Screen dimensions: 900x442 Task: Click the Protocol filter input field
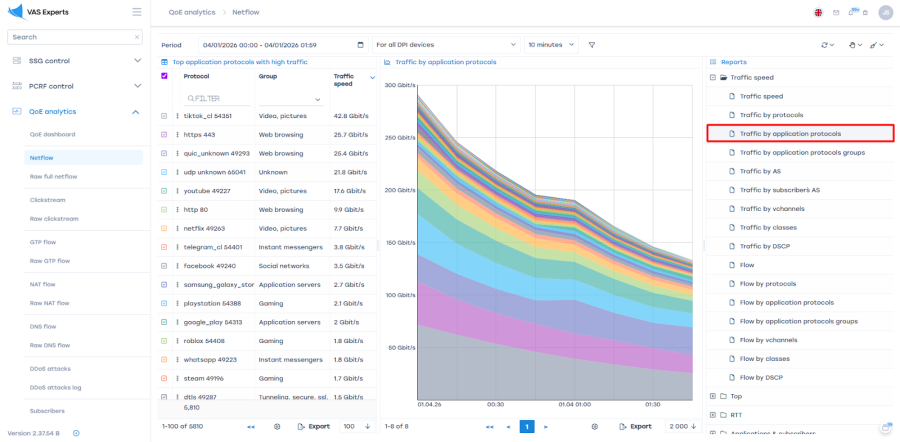218,99
